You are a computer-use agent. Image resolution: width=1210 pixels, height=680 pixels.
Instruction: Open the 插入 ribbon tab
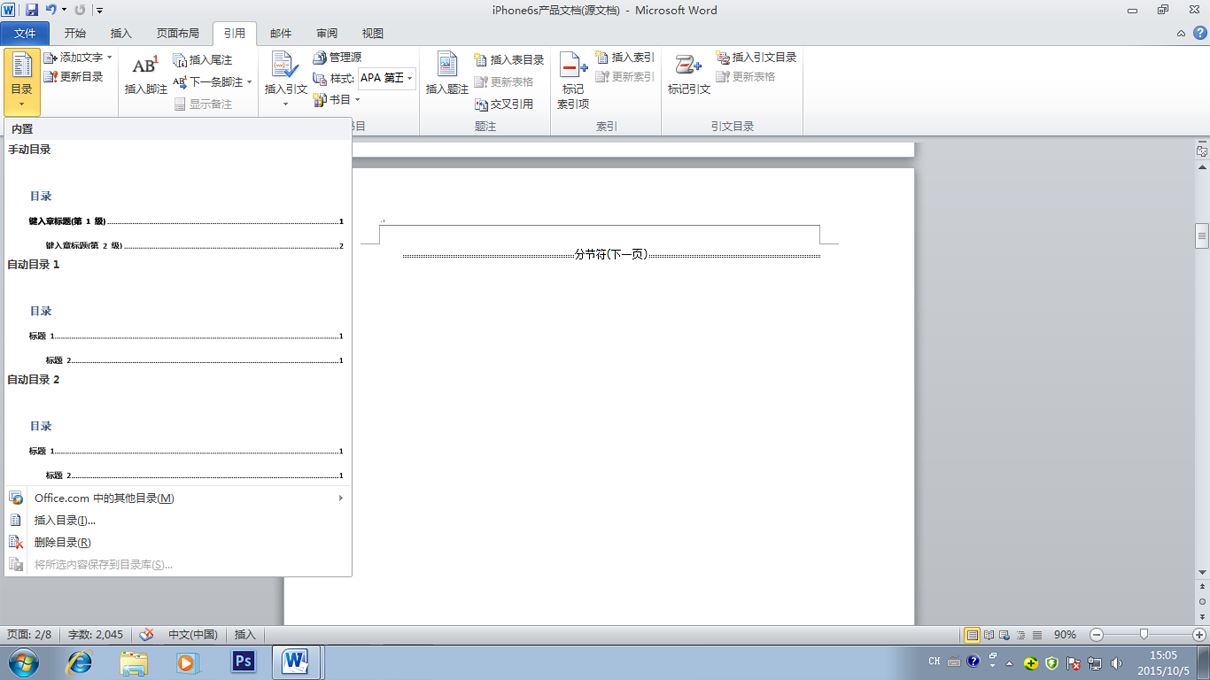pyautogui.click(x=120, y=33)
